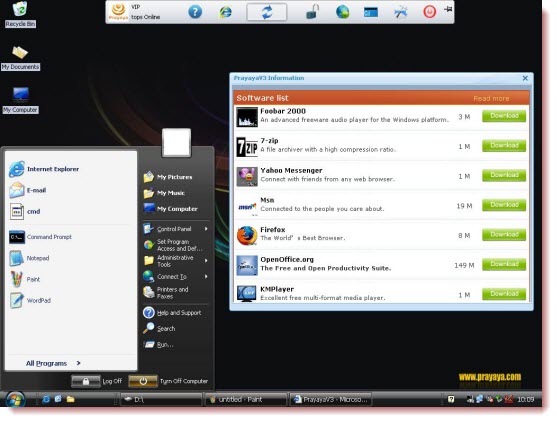The width and height of the screenshot is (557, 422).
Task: Click the help tray icon on taskbar
Action: (451, 399)
